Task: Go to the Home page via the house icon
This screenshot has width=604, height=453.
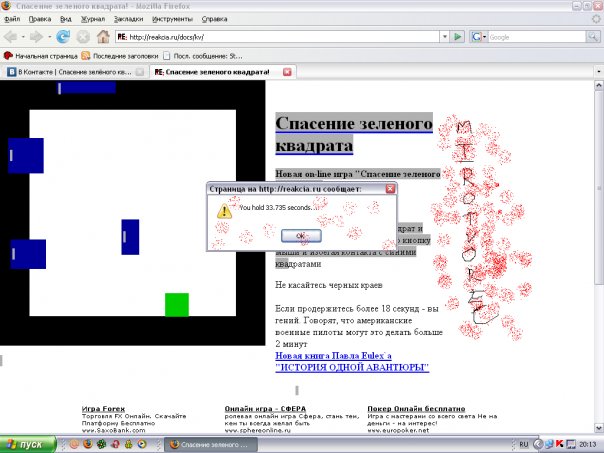Action: [x=102, y=37]
